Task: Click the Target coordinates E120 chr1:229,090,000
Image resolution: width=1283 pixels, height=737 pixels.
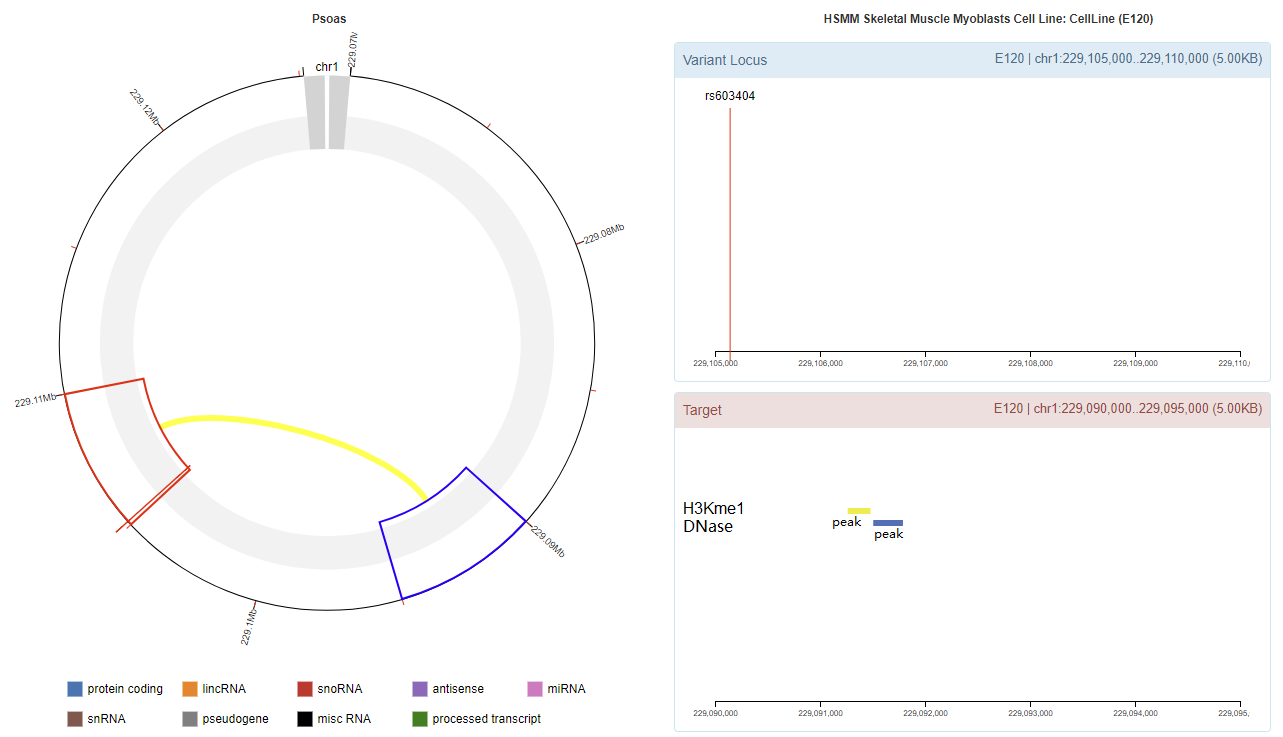Action: (1128, 409)
